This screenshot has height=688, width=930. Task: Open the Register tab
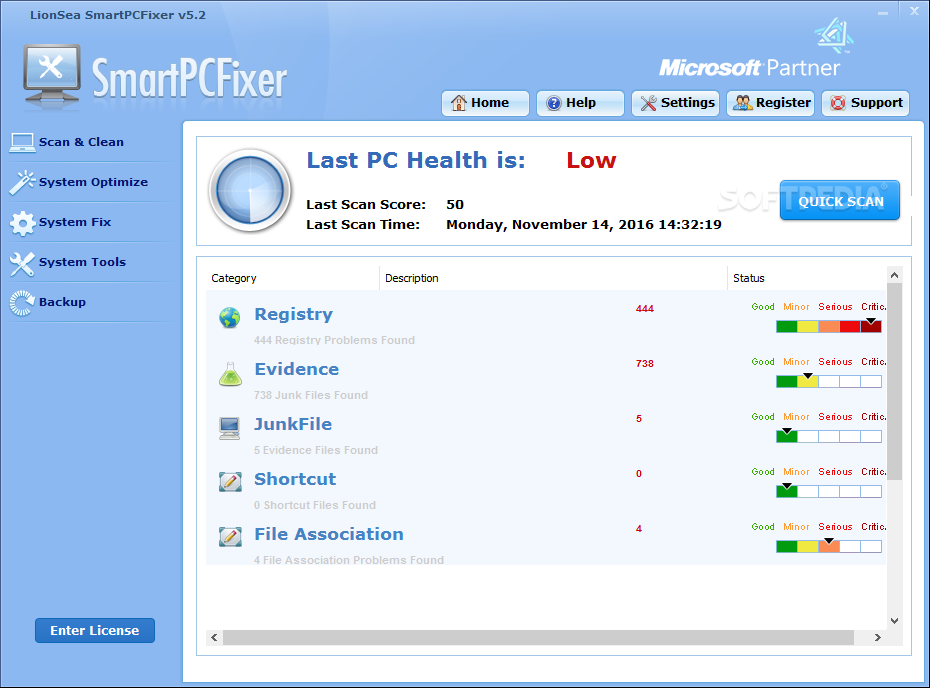(770, 103)
